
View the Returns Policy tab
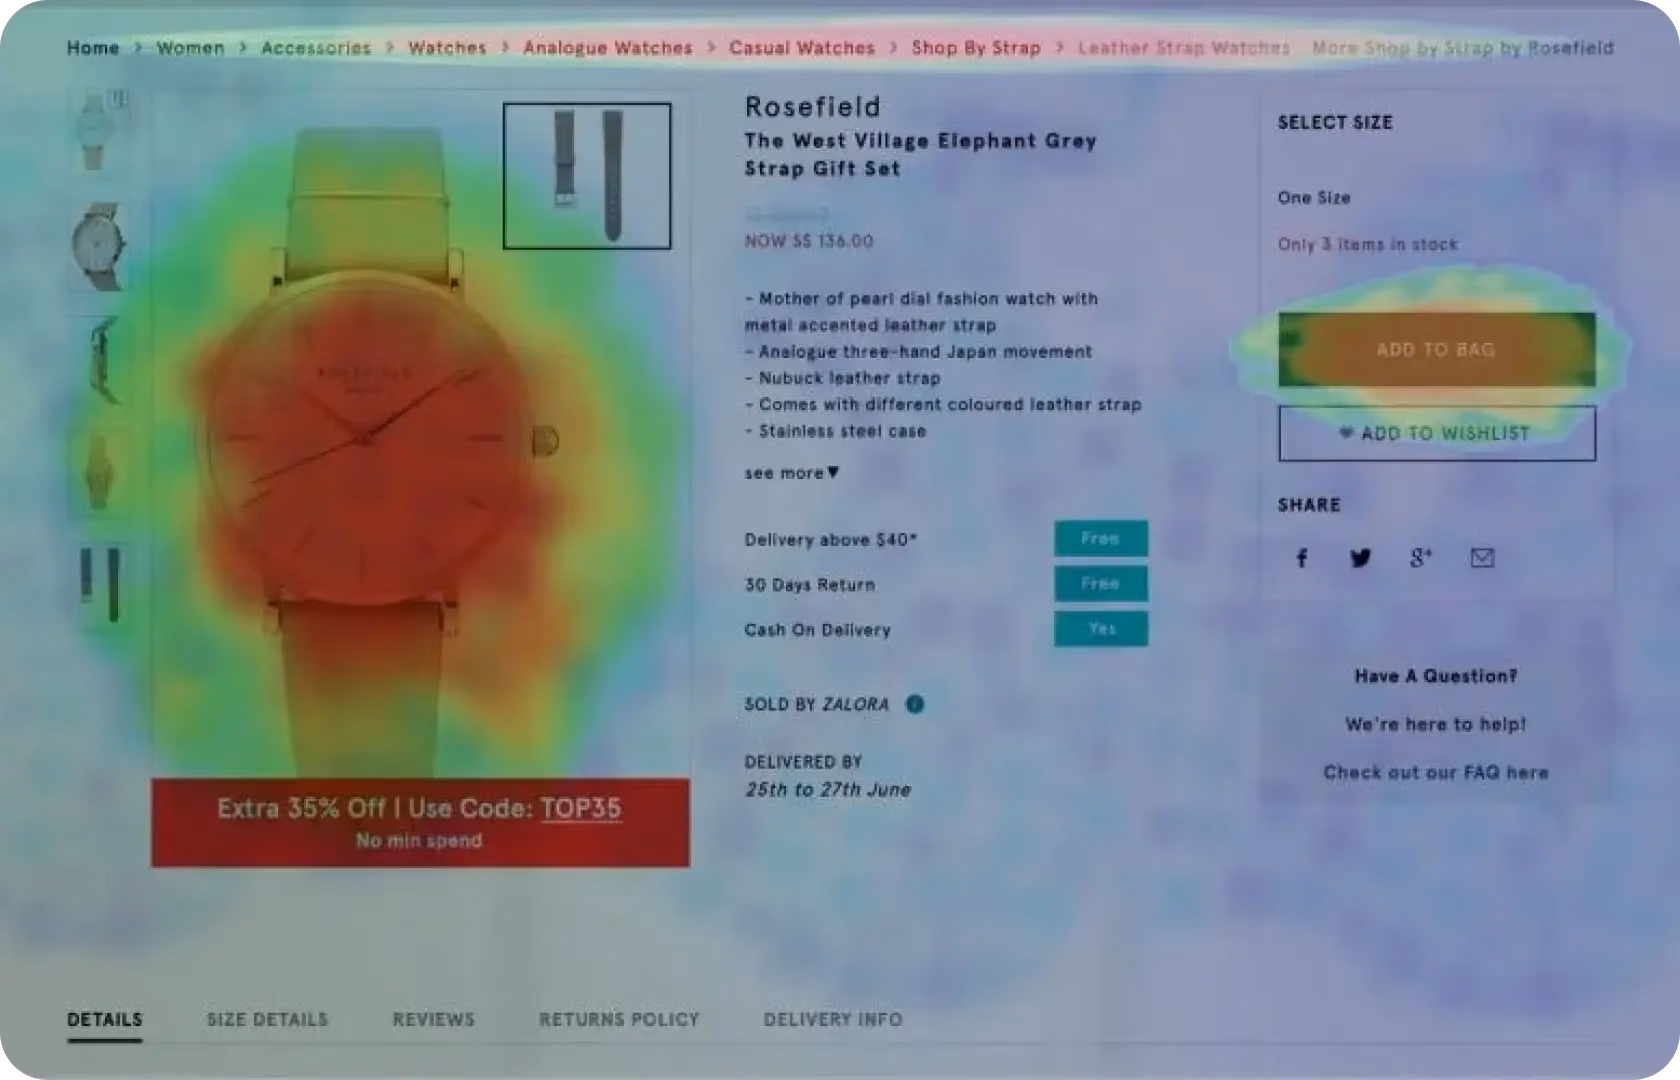tap(619, 1020)
